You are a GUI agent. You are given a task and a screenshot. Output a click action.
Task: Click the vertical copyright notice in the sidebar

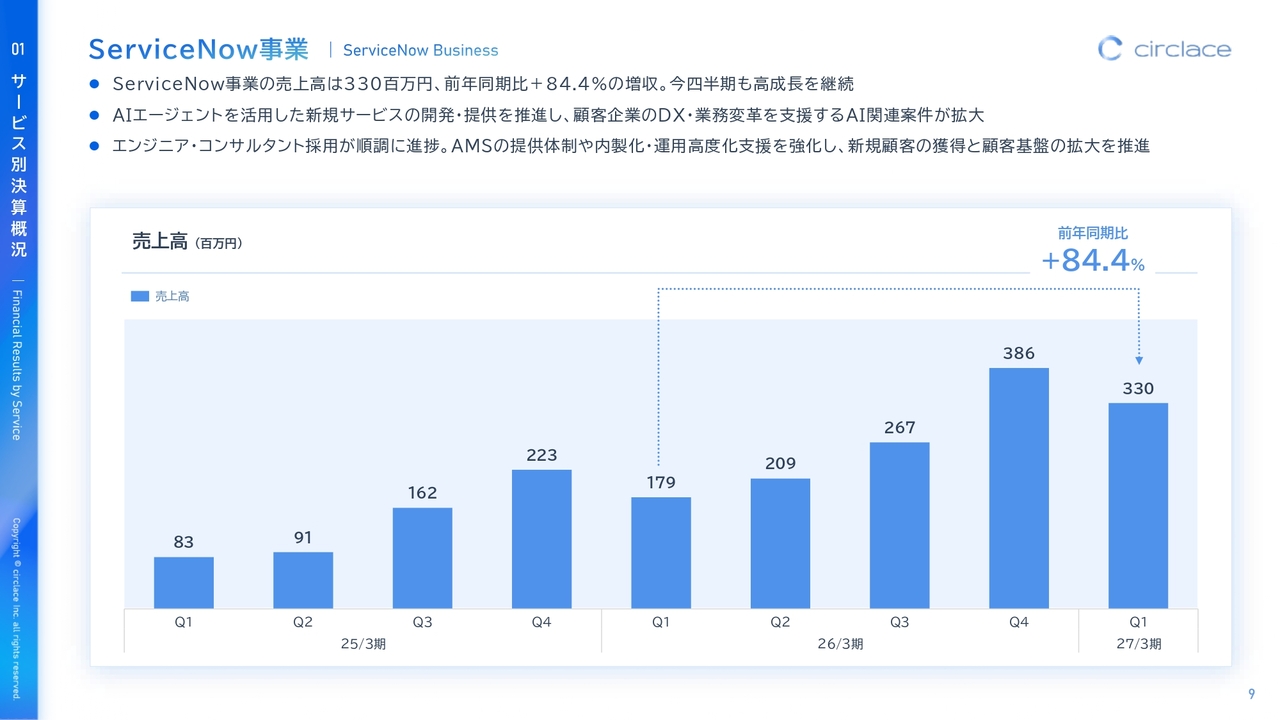[x=18, y=608]
